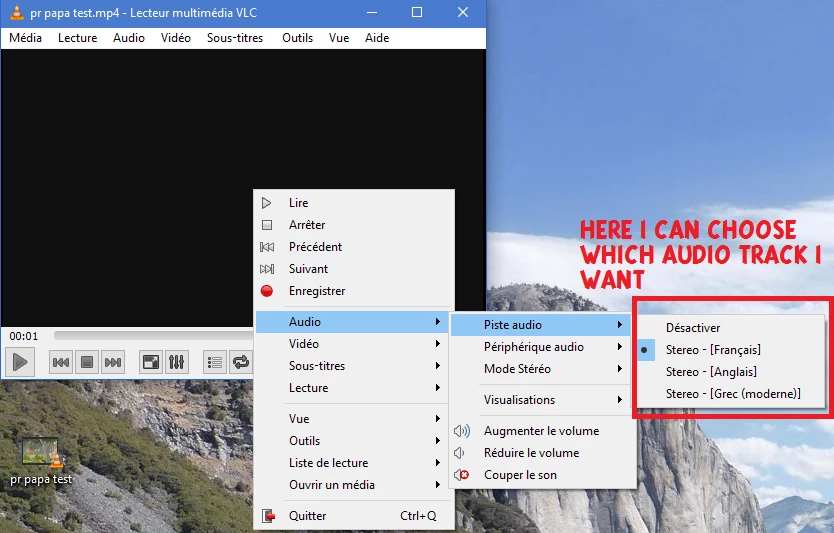Click Augmenter le volume

543,431
